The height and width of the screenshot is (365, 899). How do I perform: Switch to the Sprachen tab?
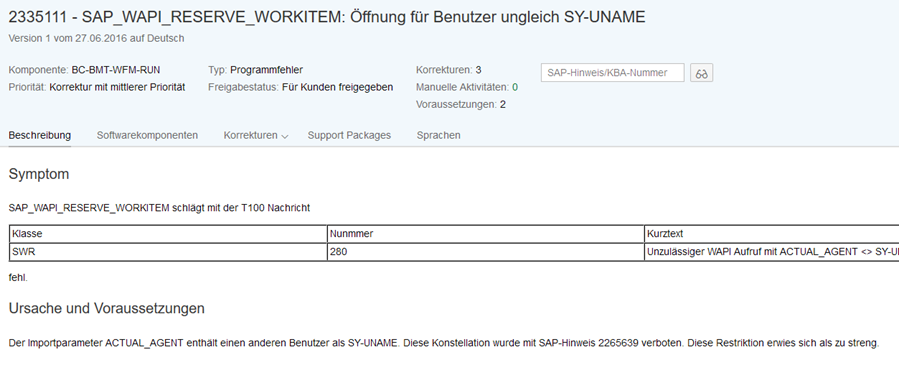coord(439,135)
